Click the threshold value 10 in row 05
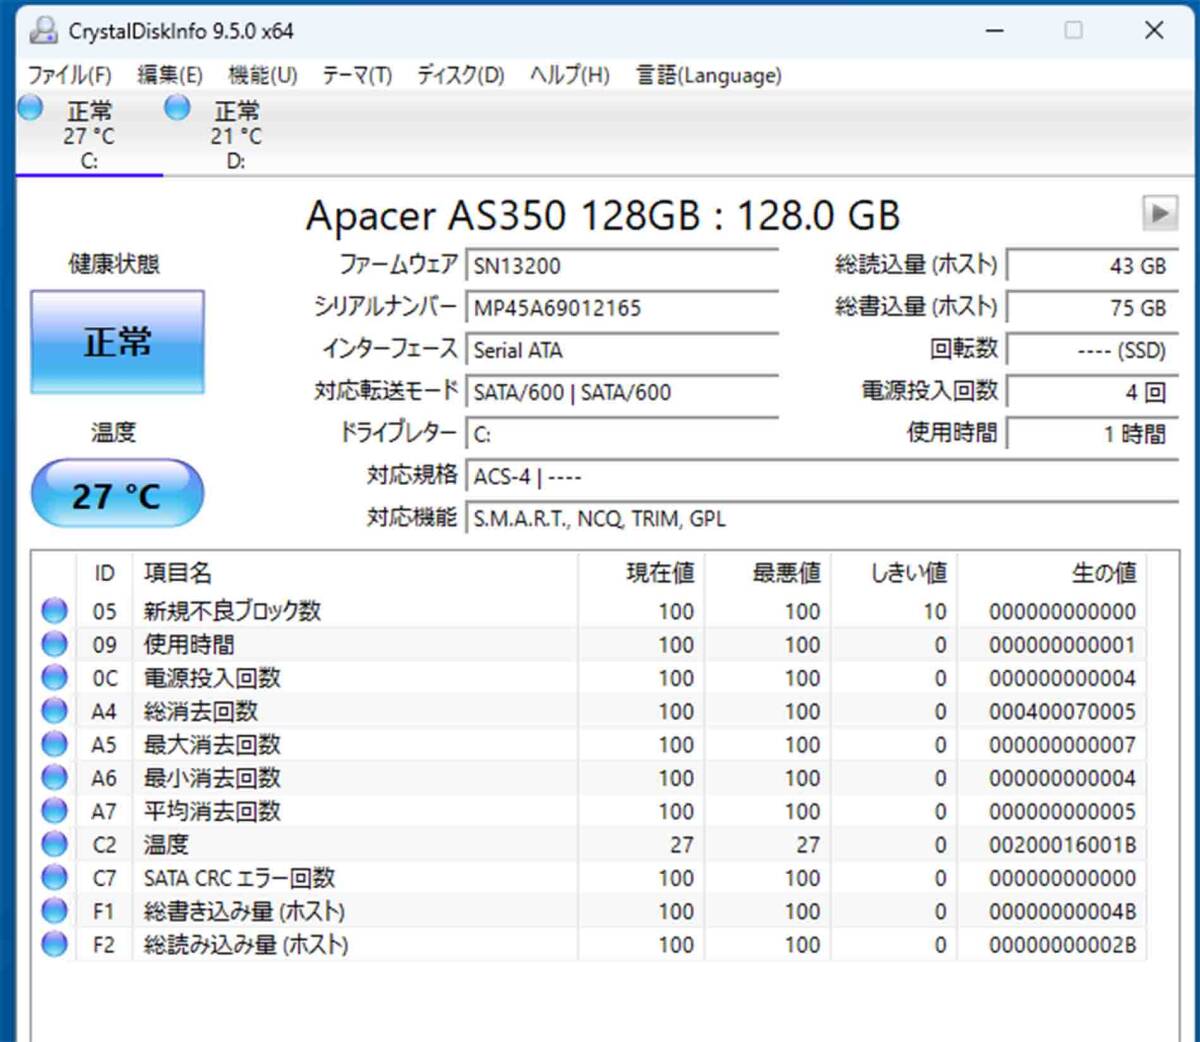Image resolution: width=1200 pixels, height=1042 pixels. [934, 611]
